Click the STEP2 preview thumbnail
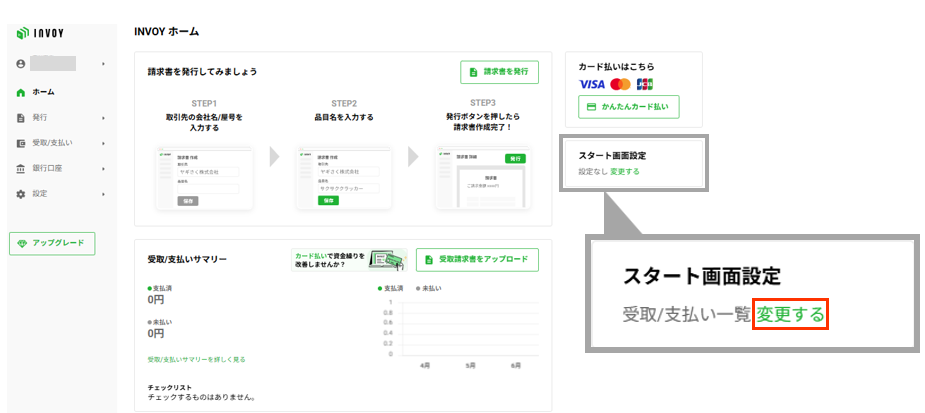Screen dimensions: 925x413 [x=343, y=178]
